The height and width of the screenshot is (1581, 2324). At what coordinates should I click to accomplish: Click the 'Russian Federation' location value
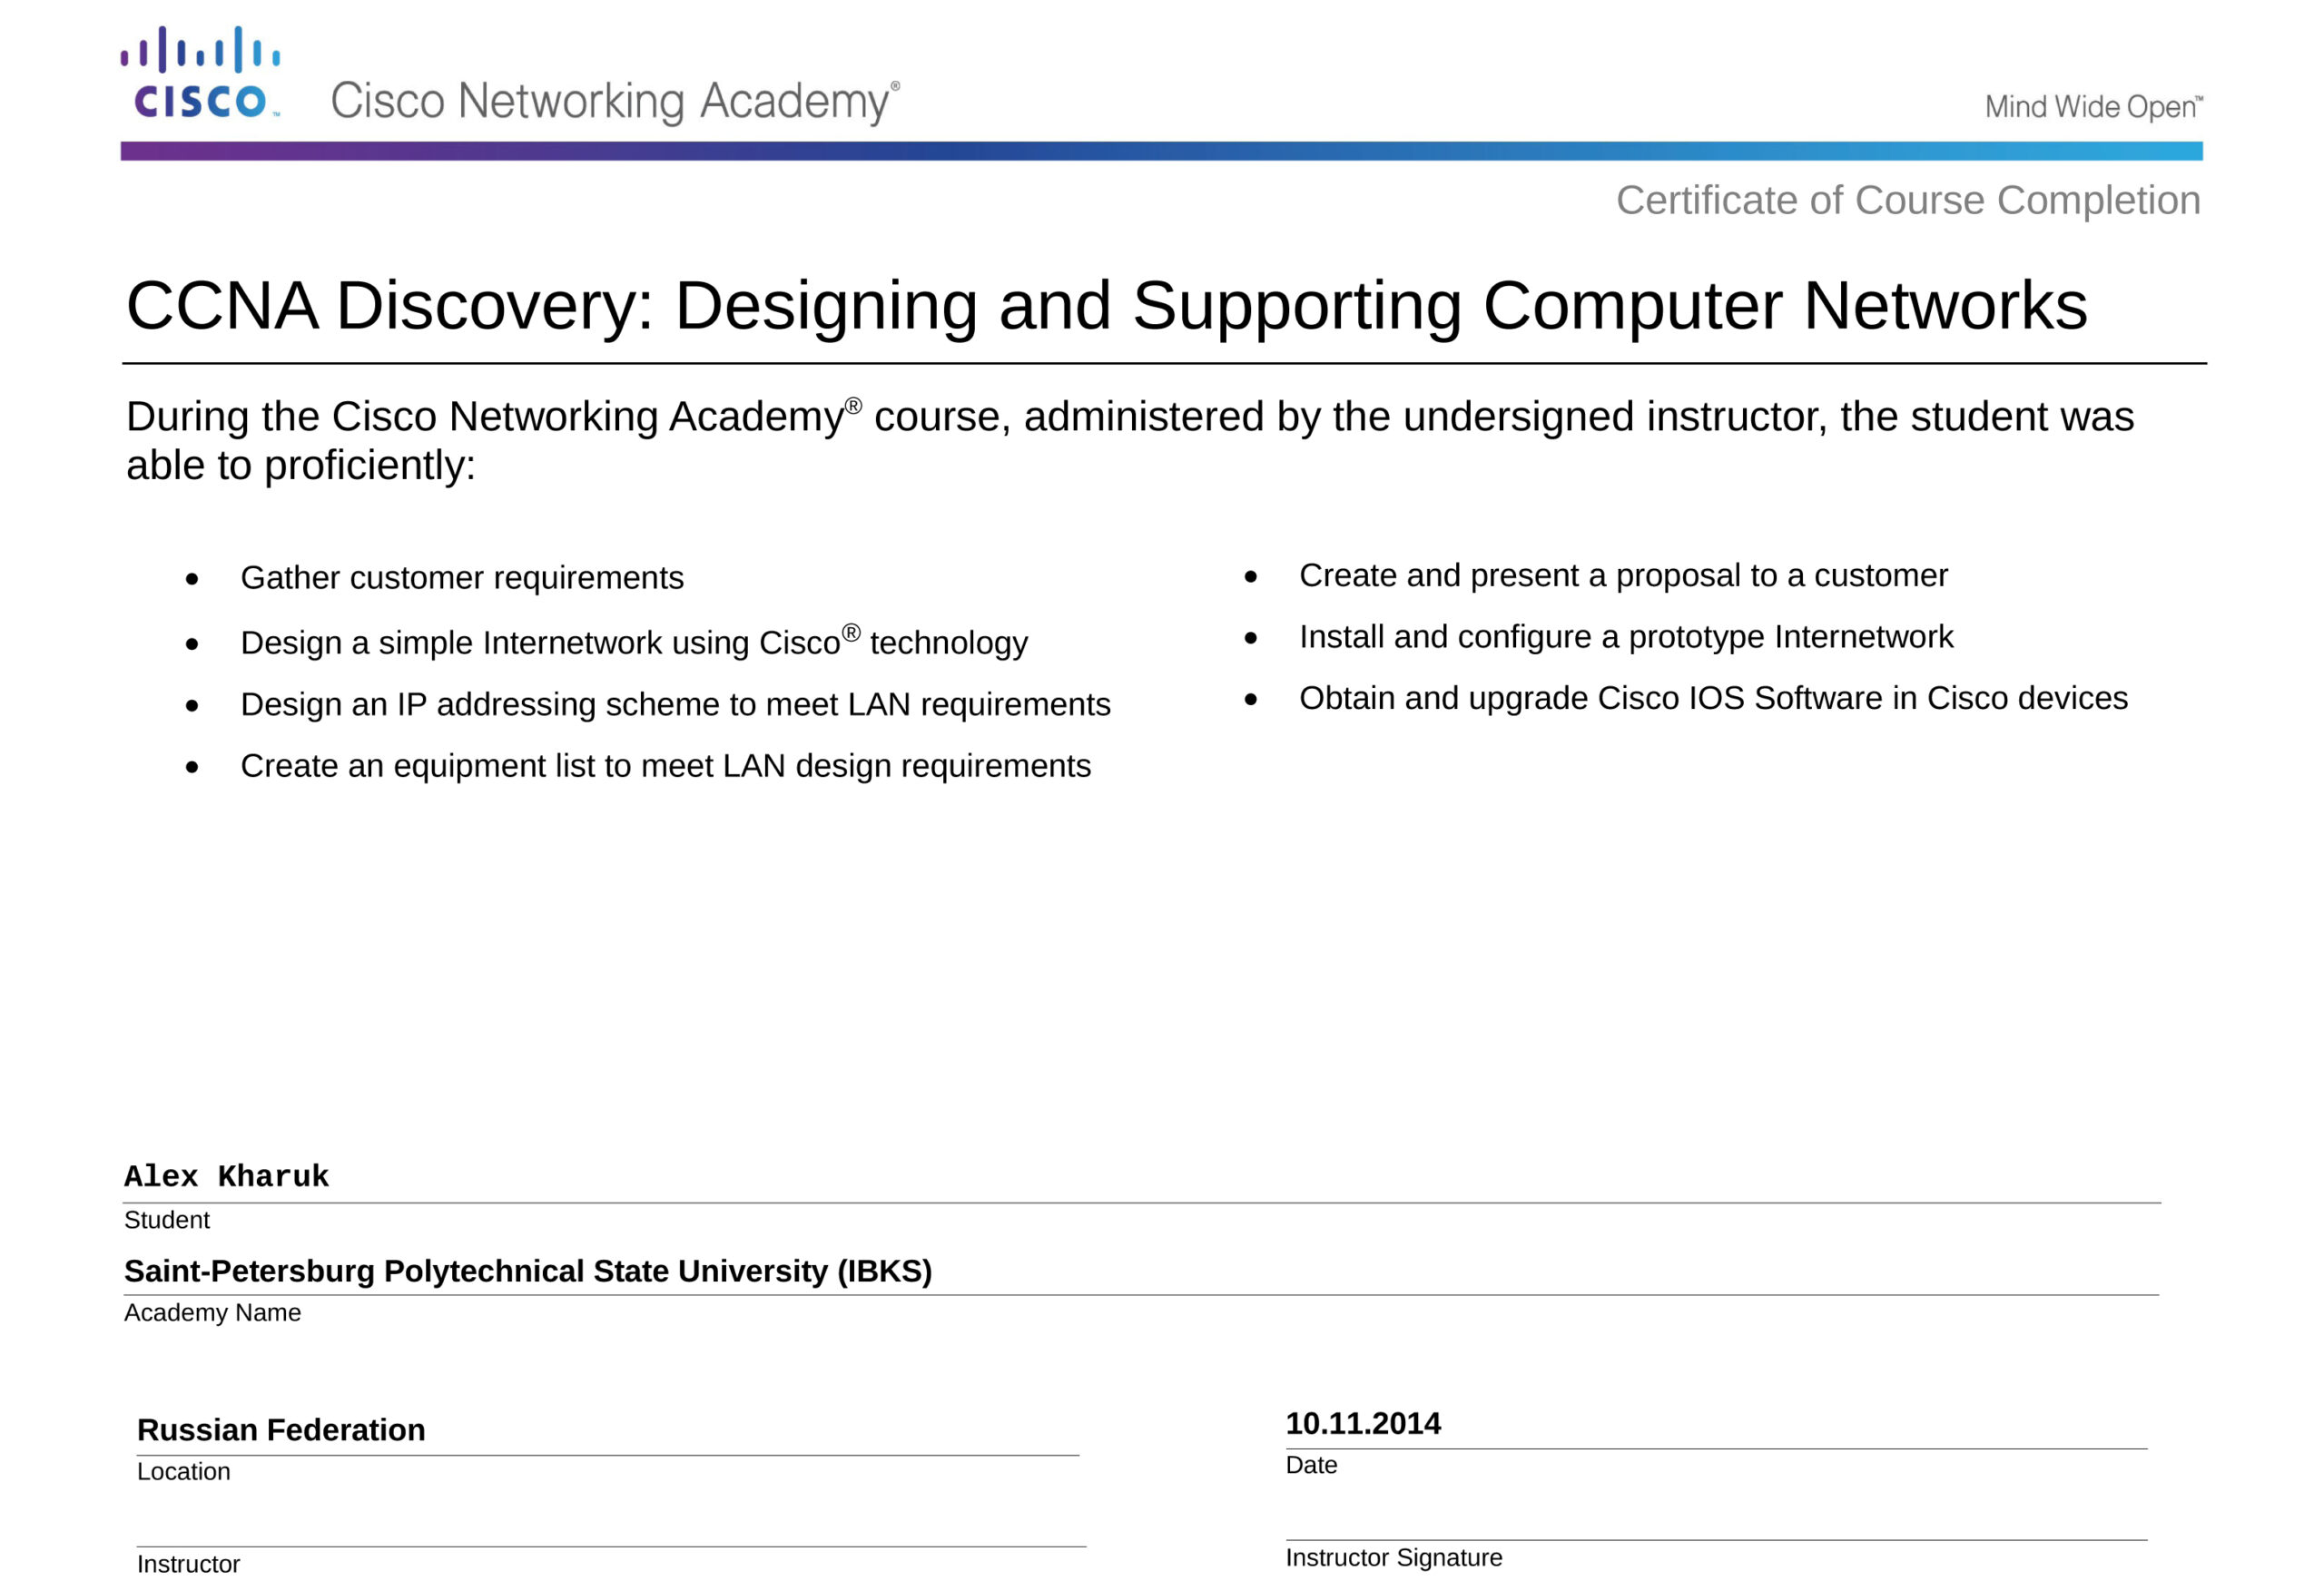(x=281, y=1430)
